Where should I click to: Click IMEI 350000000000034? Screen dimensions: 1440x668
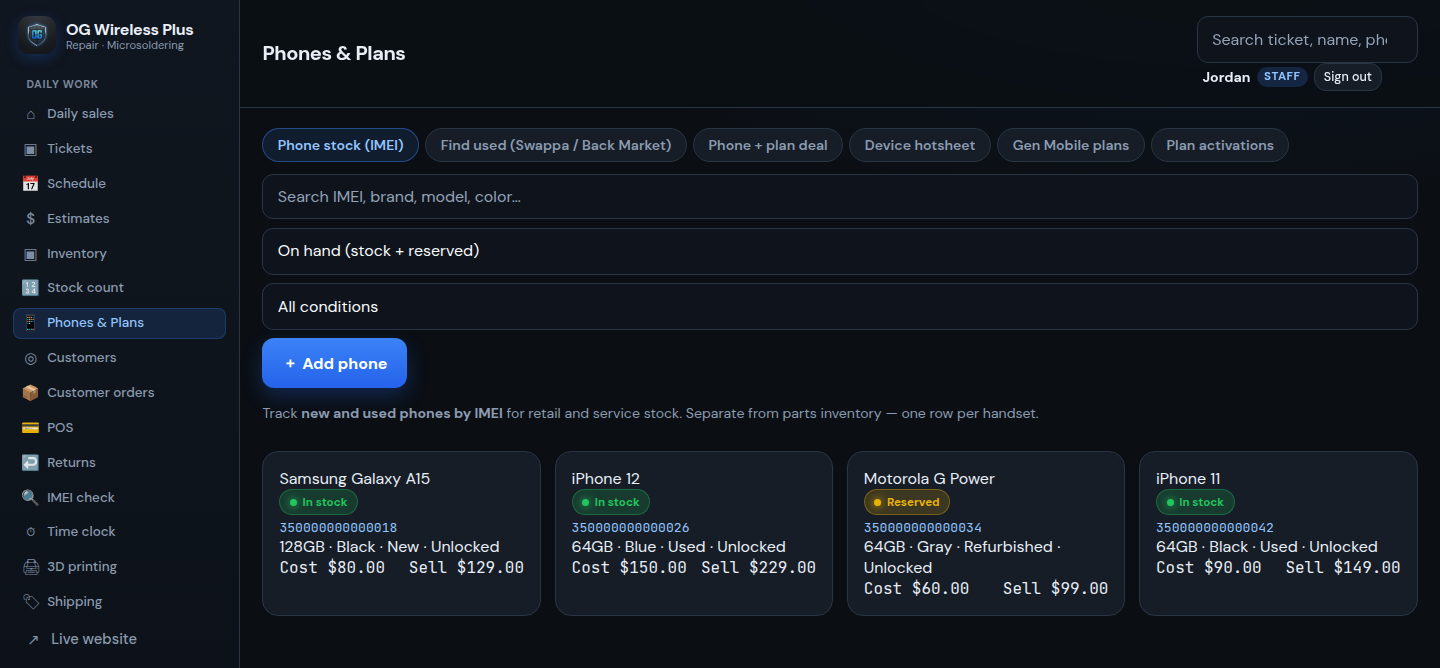tap(923, 528)
